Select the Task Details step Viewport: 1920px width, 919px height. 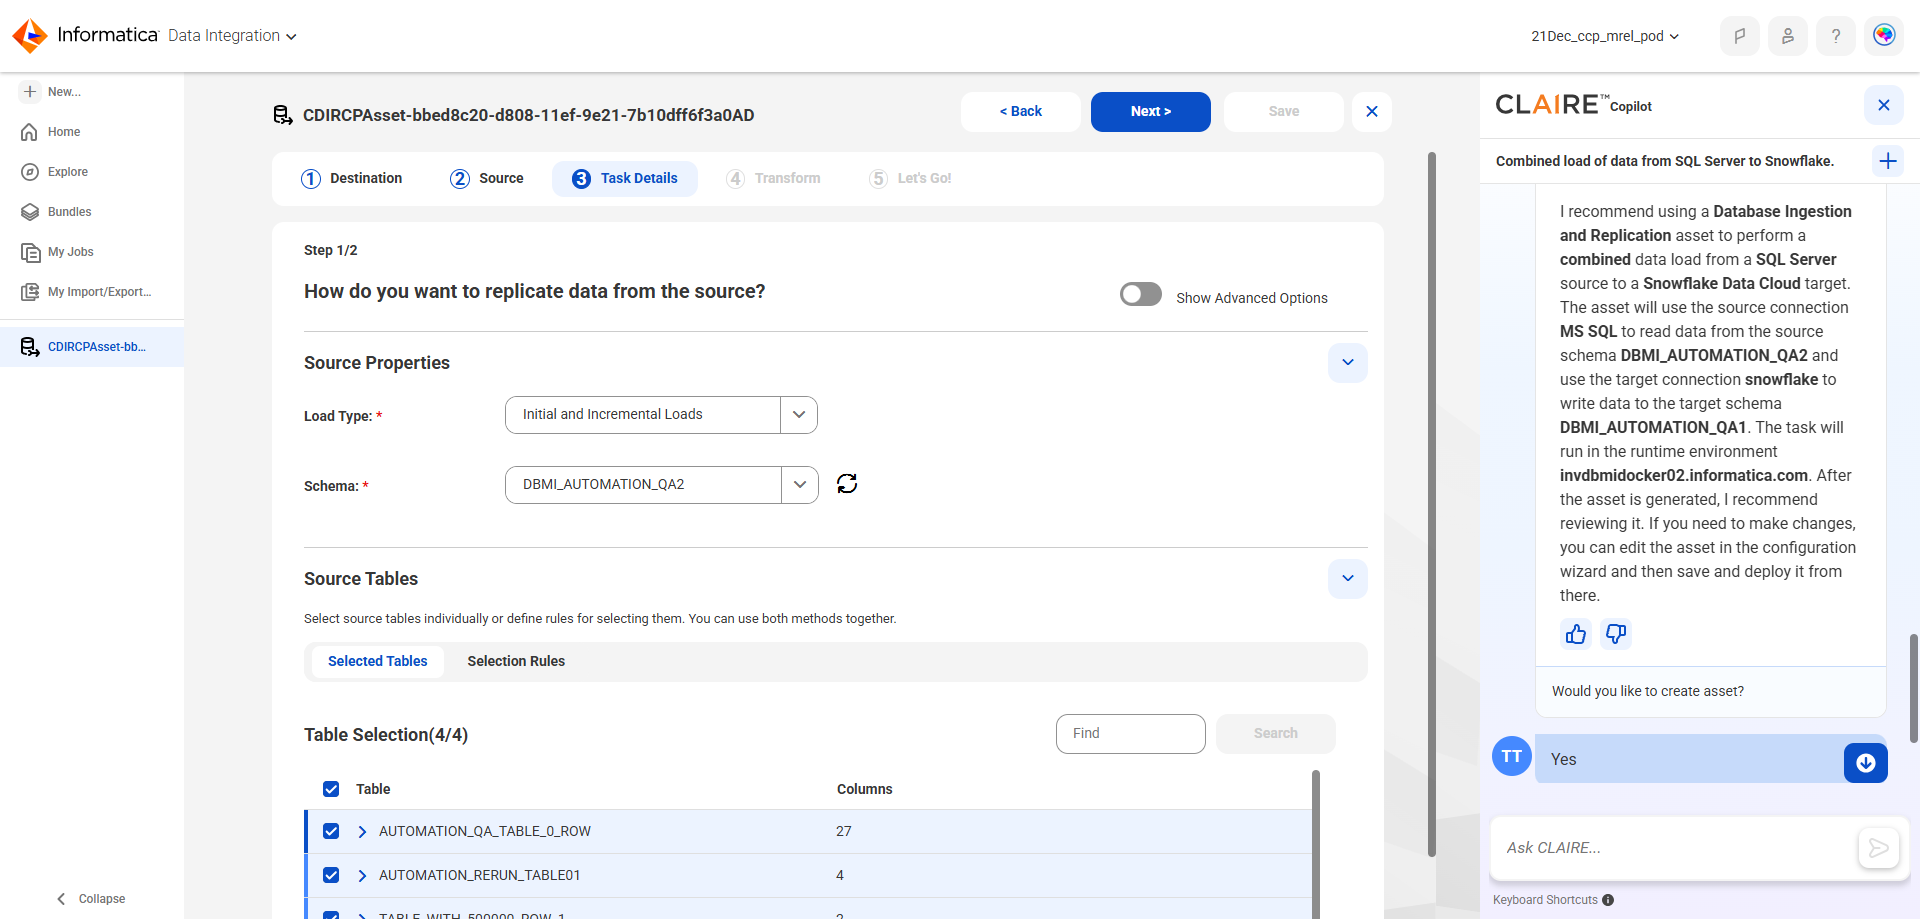(625, 179)
